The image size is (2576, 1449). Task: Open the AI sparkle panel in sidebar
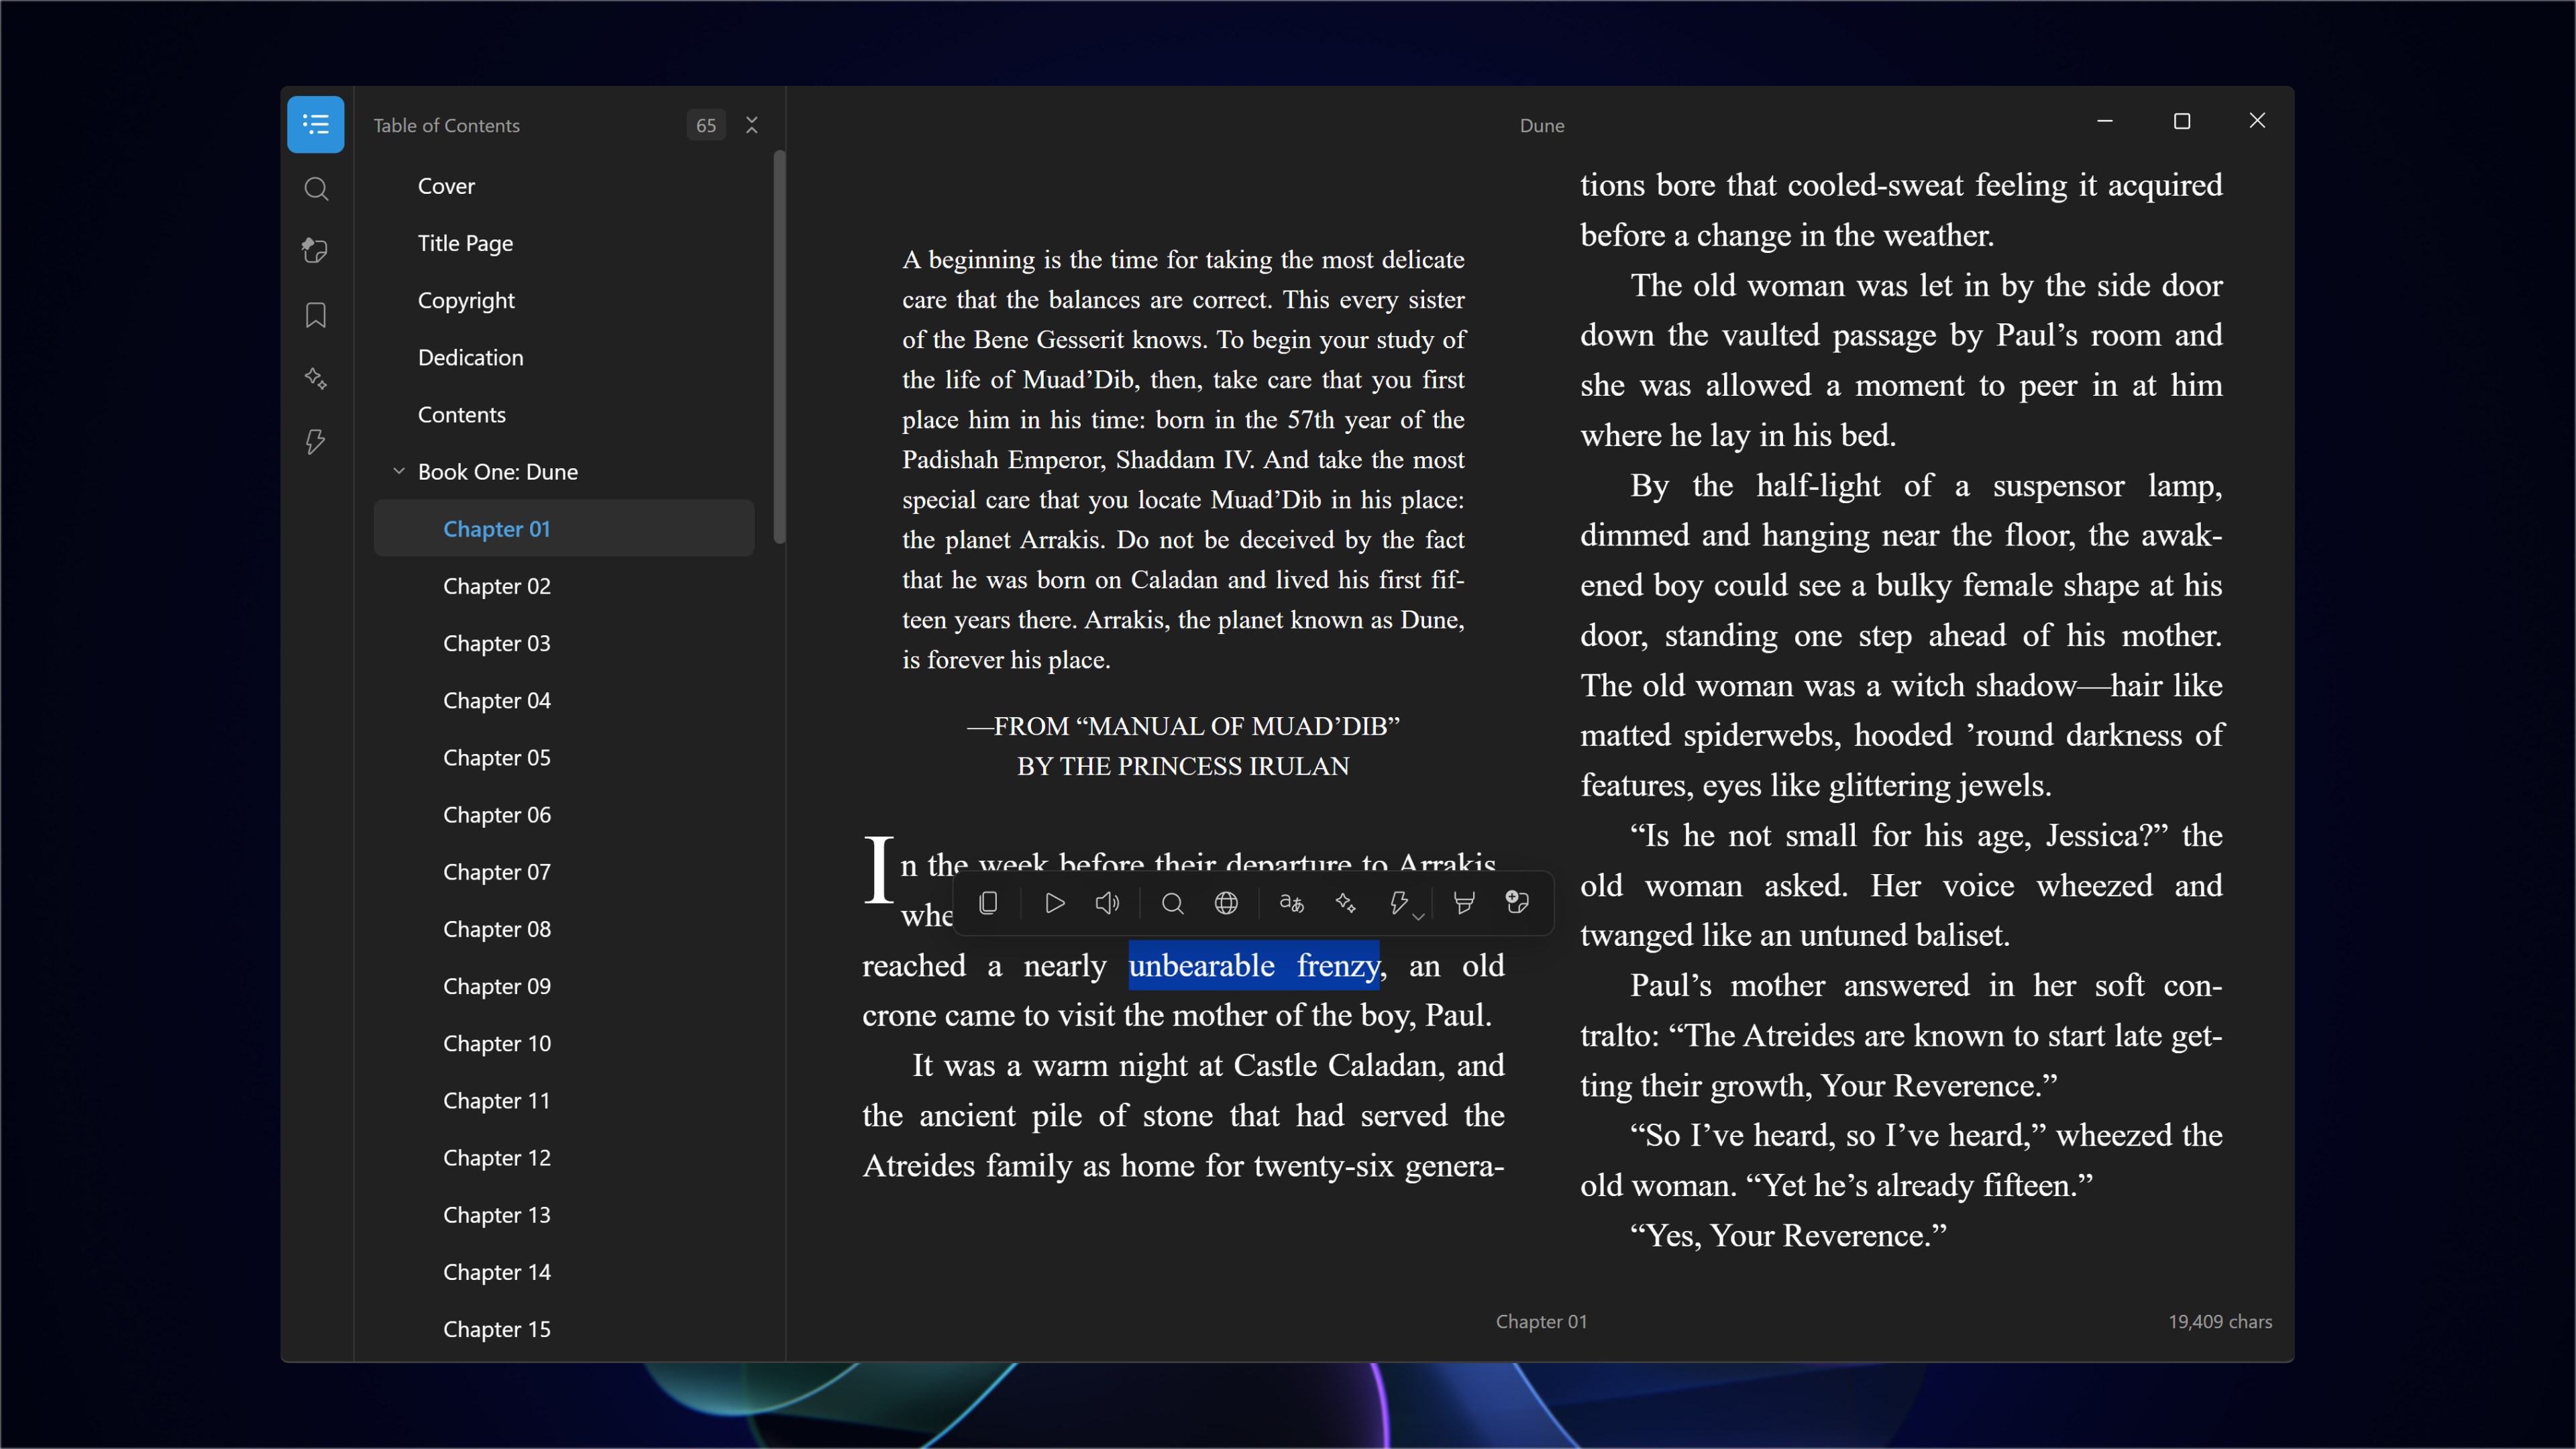tap(316, 378)
